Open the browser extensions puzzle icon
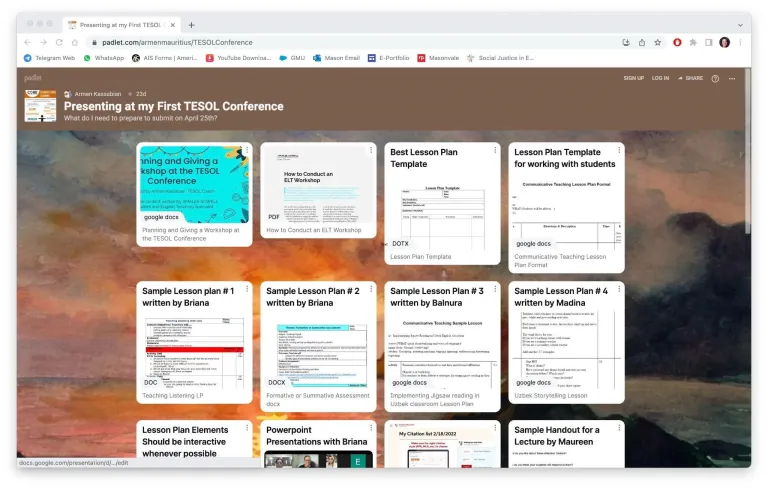This screenshot has height=488, width=768. coord(693,43)
